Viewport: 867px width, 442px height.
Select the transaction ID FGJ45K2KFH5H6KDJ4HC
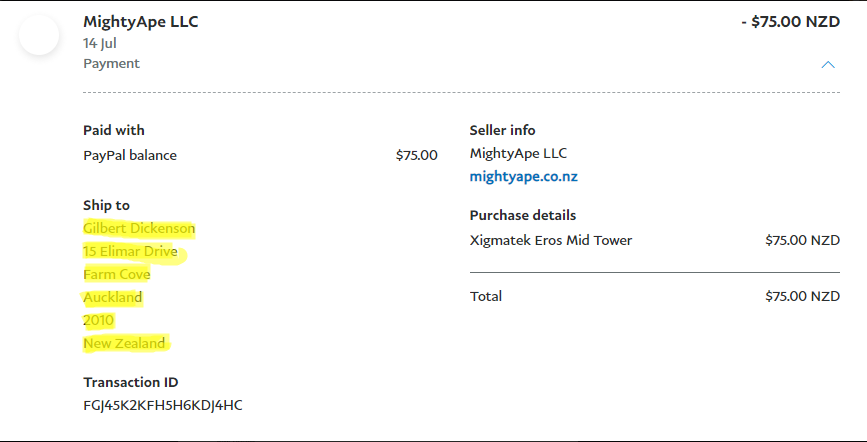163,405
